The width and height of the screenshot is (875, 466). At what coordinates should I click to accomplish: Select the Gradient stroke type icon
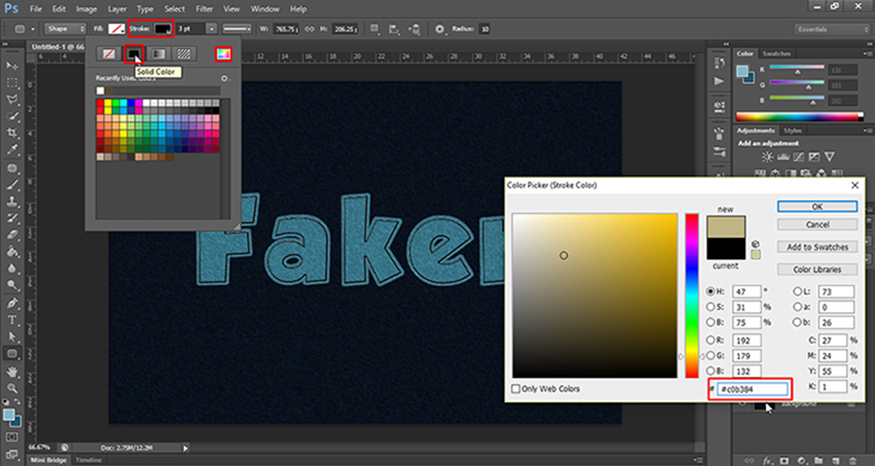tap(158, 52)
